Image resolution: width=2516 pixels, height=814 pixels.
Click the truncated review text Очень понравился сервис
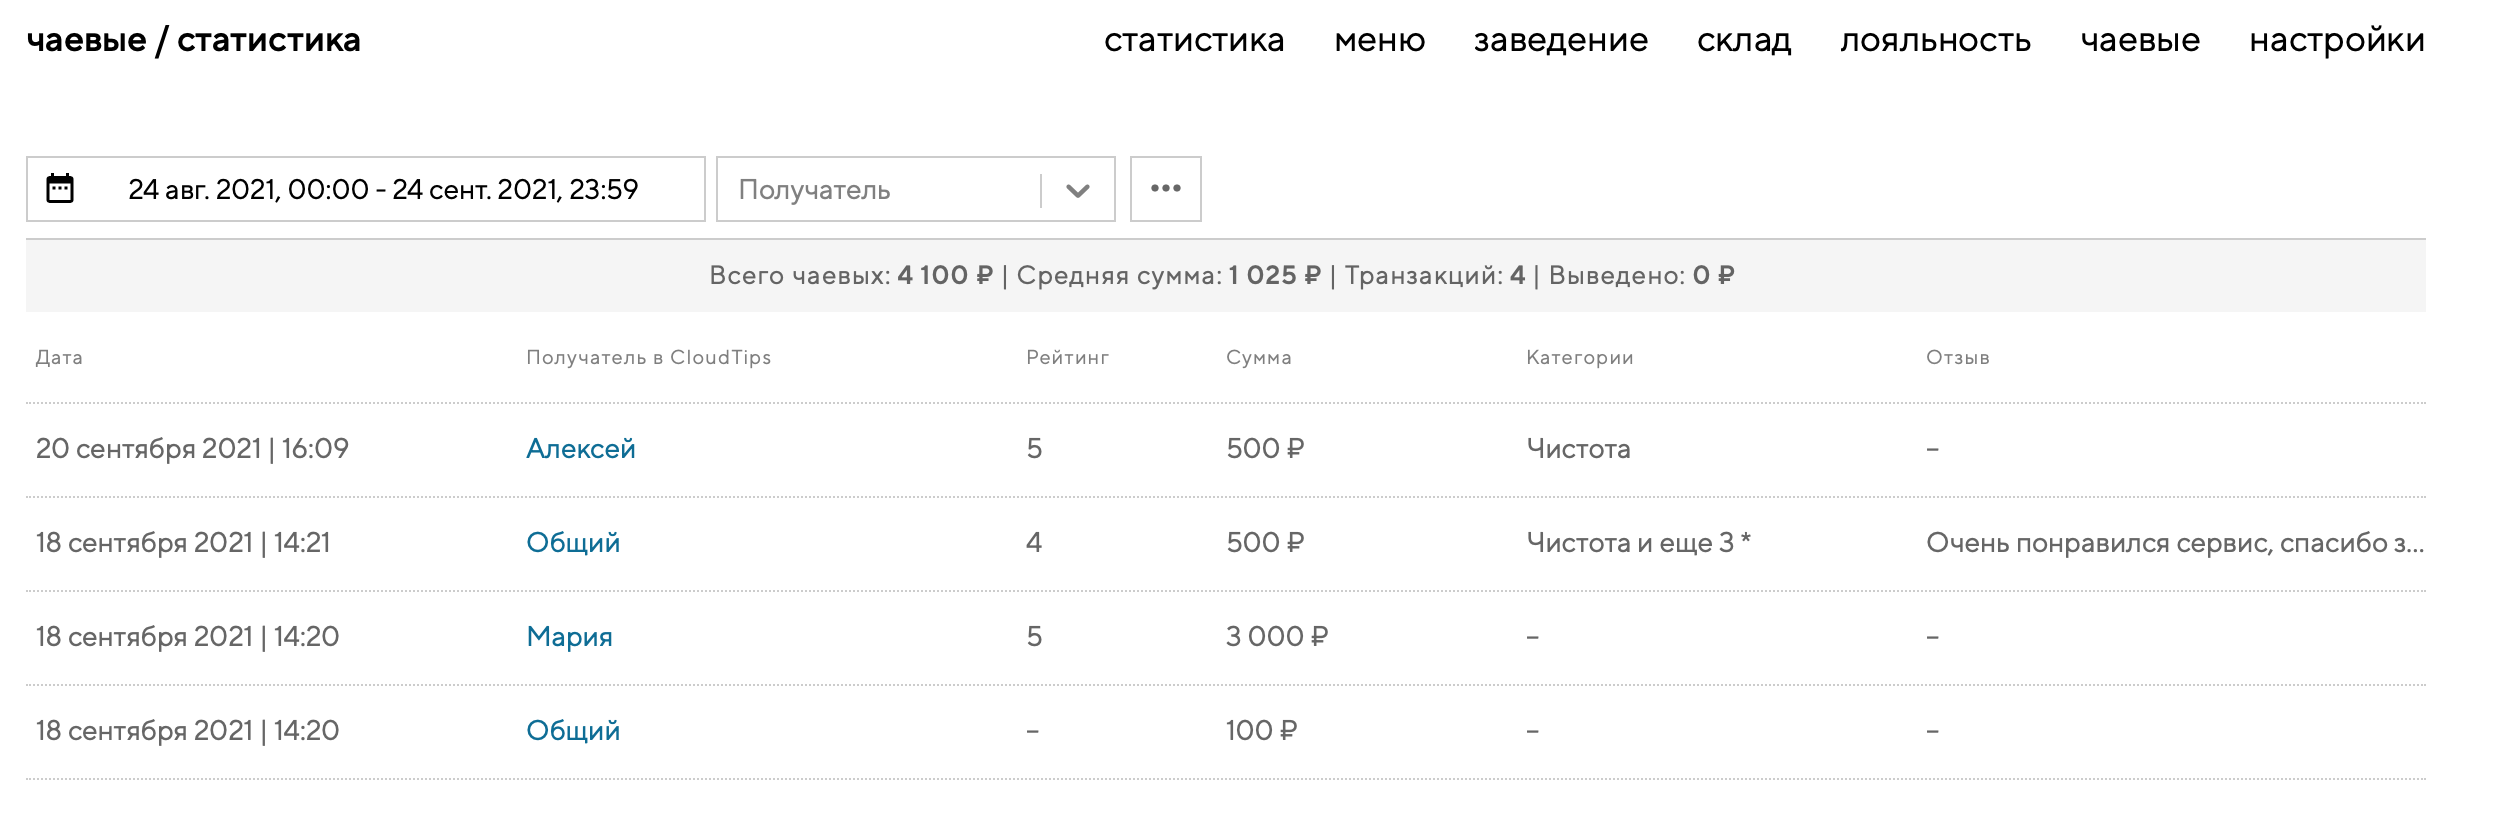point(2174,543)
